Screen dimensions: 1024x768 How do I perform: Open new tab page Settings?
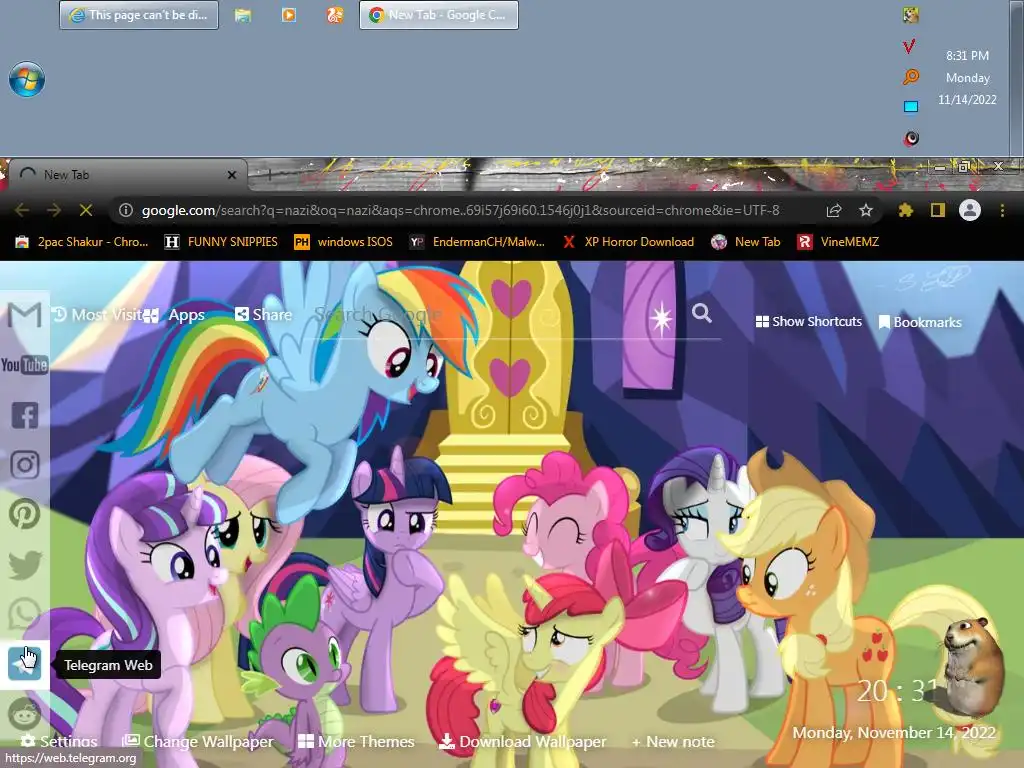click(59, 741)
